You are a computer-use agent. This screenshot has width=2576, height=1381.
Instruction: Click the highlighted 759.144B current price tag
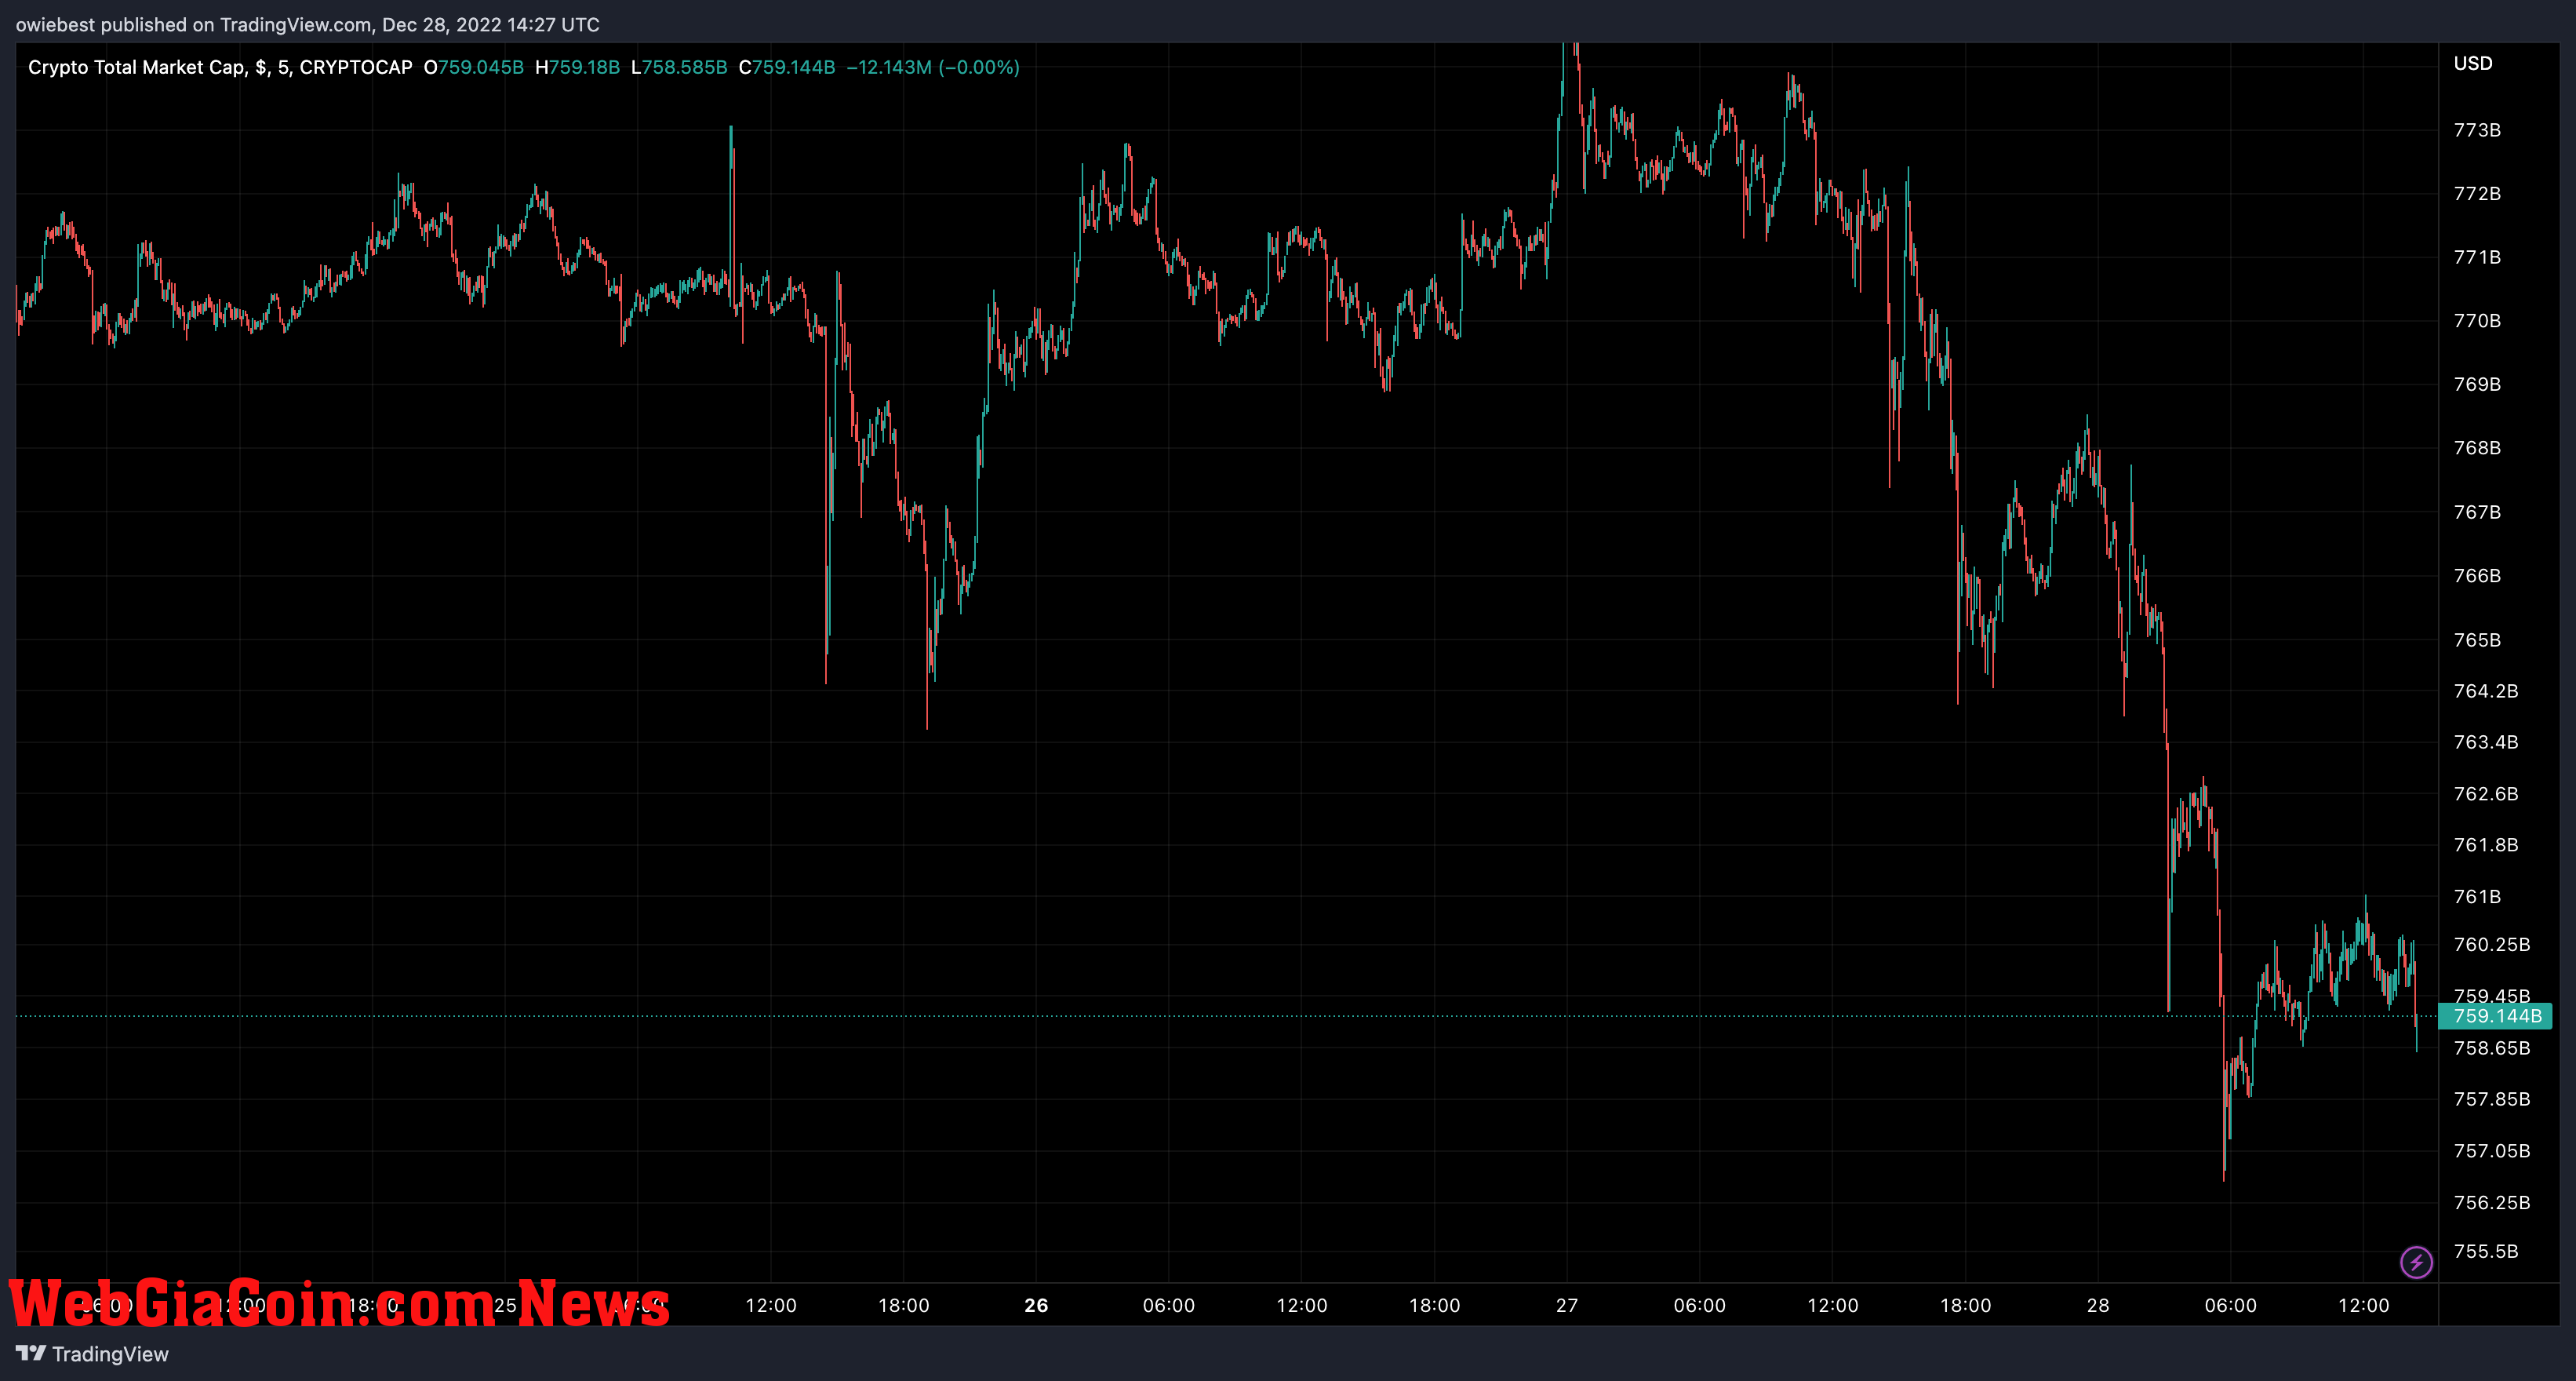2496,1016
